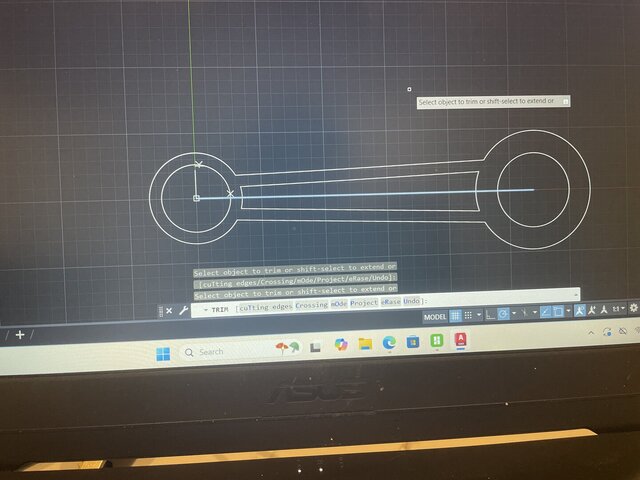This screenshot has height=480, width=640.
Task: Open snap mode settings dropdown arrow
Action: (x=478, y=315)
